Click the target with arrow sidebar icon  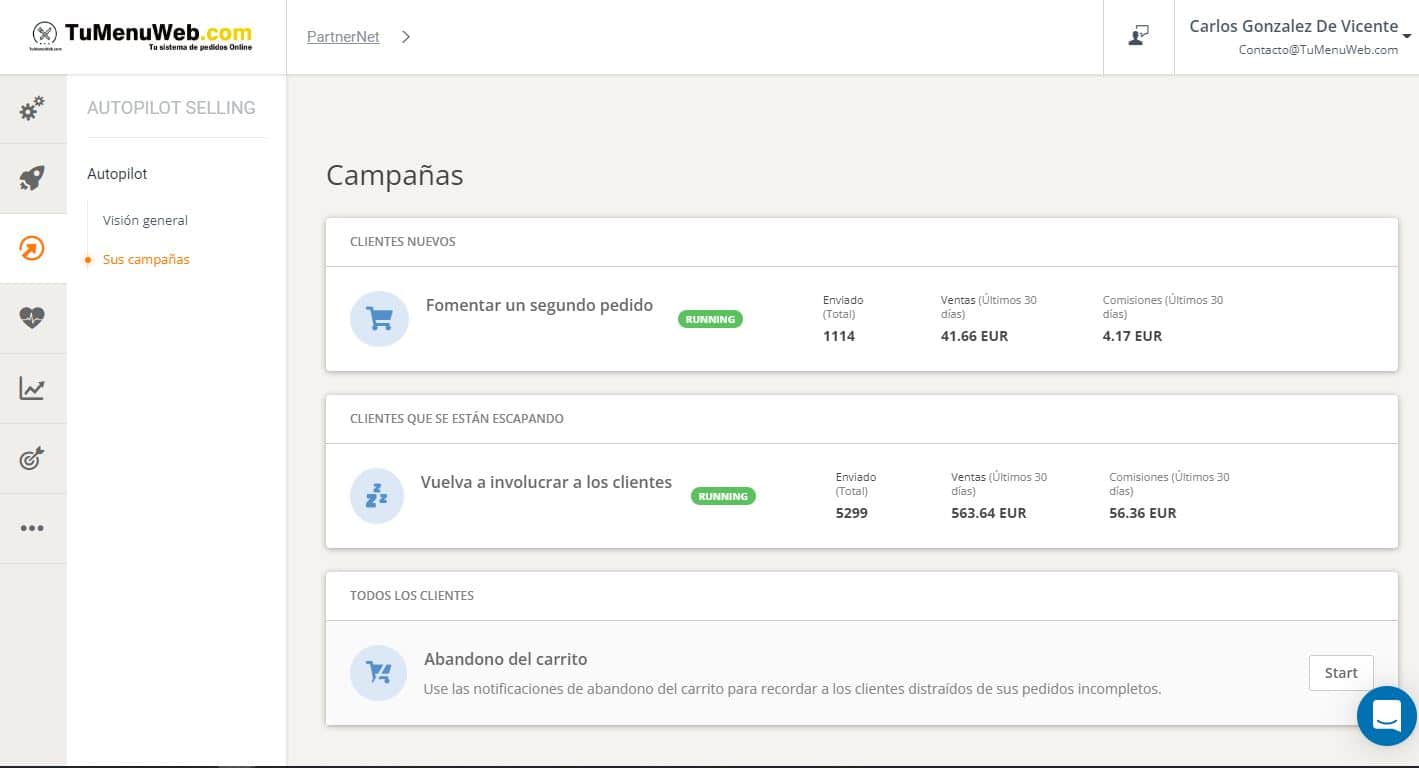point(32,459)
